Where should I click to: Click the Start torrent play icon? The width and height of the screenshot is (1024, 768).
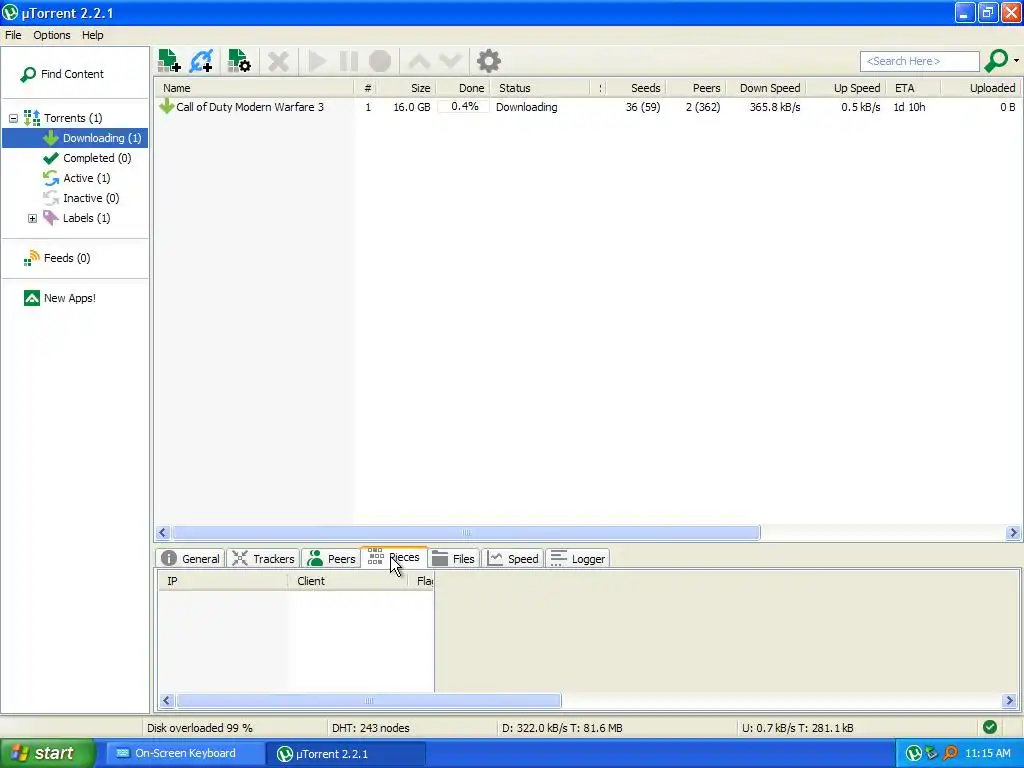317,61
